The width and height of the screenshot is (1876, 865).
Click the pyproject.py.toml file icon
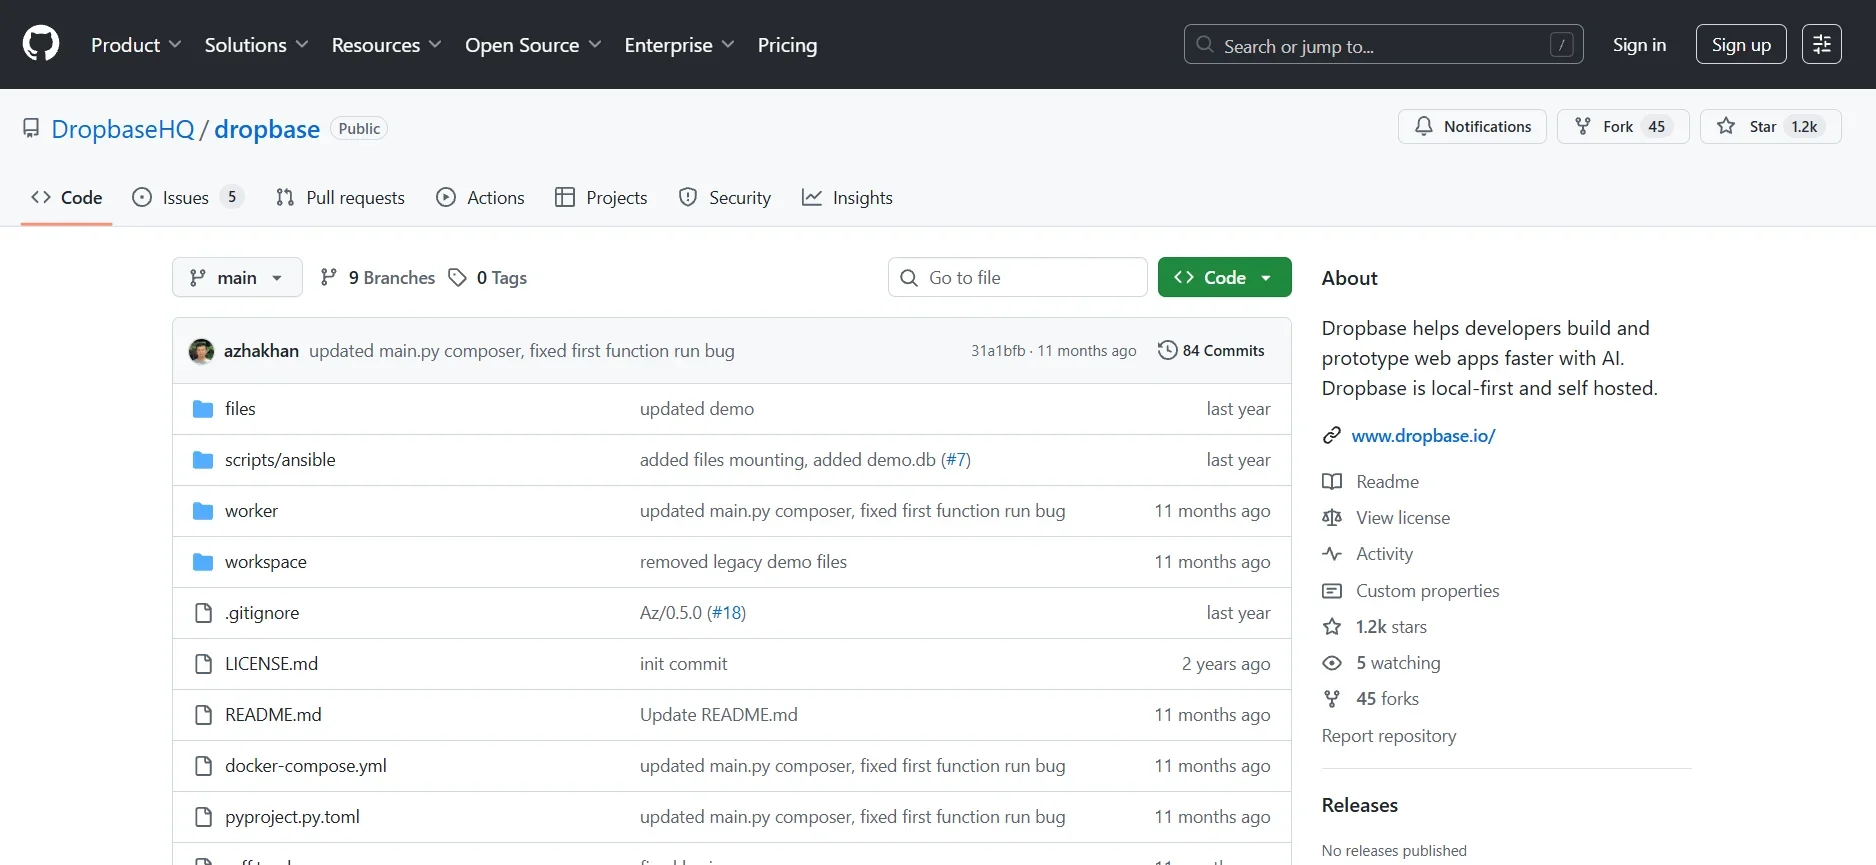pos(203,817)
